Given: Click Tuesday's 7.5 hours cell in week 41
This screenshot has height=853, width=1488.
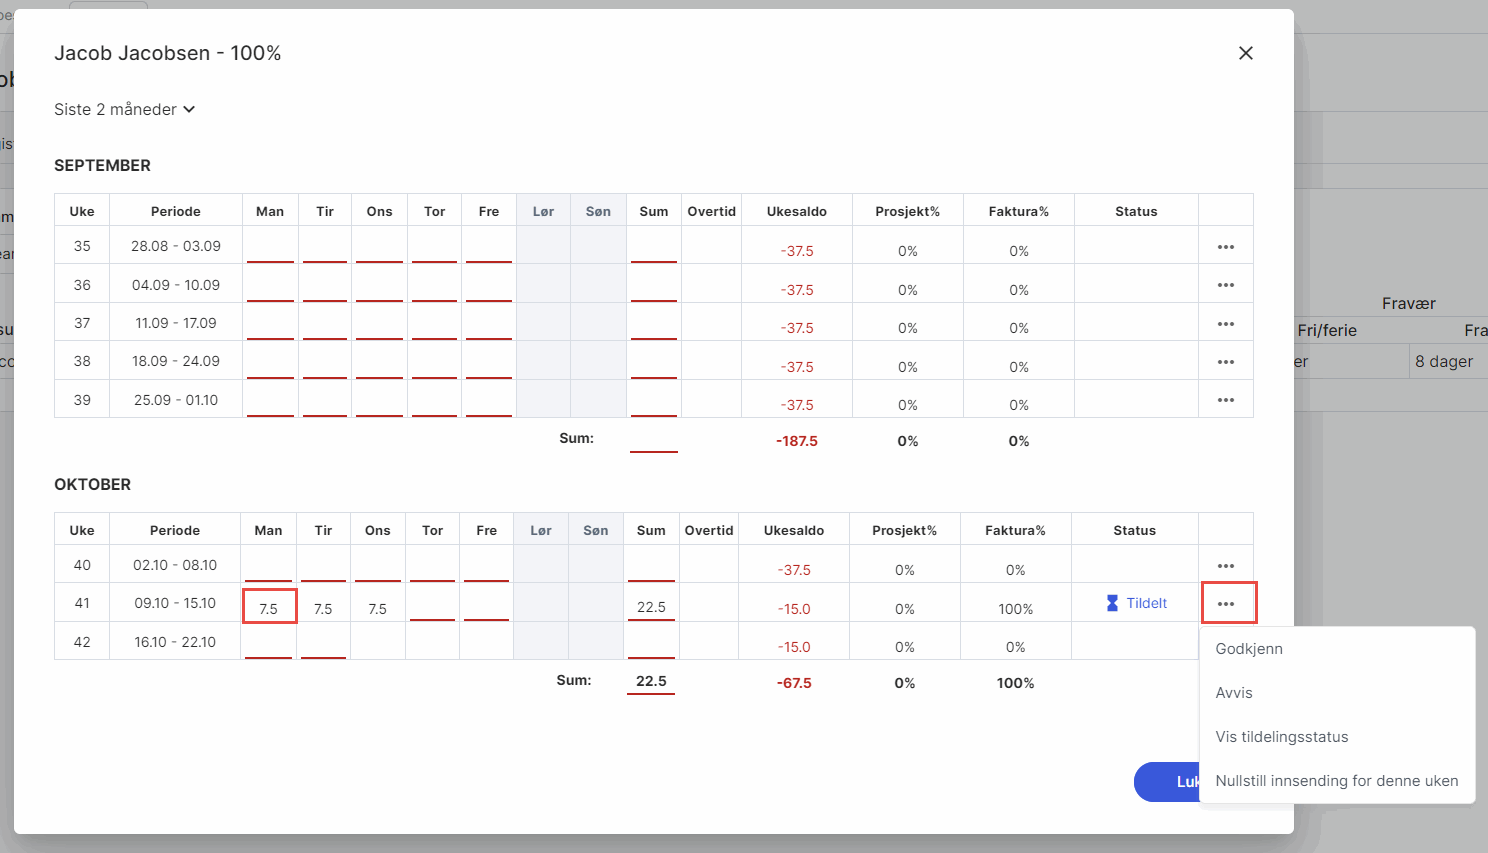Looking at the screenshot, I should click(323, 608).
